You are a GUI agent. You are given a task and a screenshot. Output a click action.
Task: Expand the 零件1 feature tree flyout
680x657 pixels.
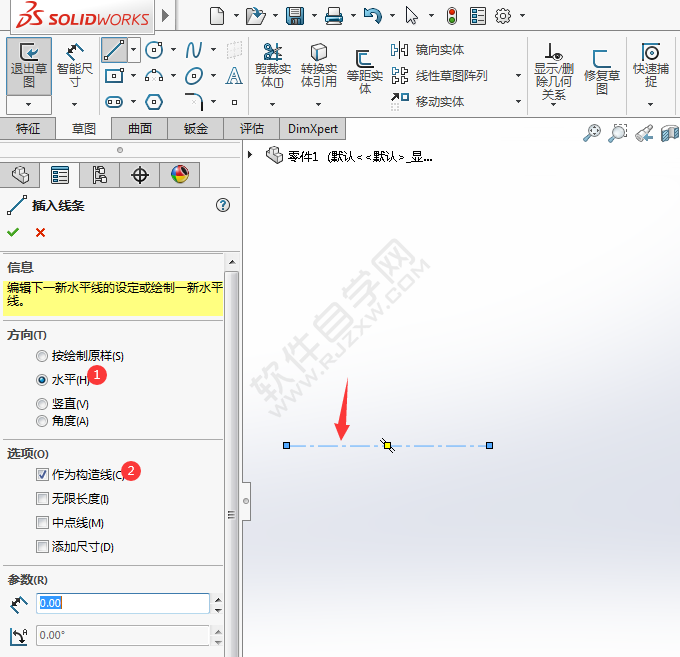(x=250, y=154)
